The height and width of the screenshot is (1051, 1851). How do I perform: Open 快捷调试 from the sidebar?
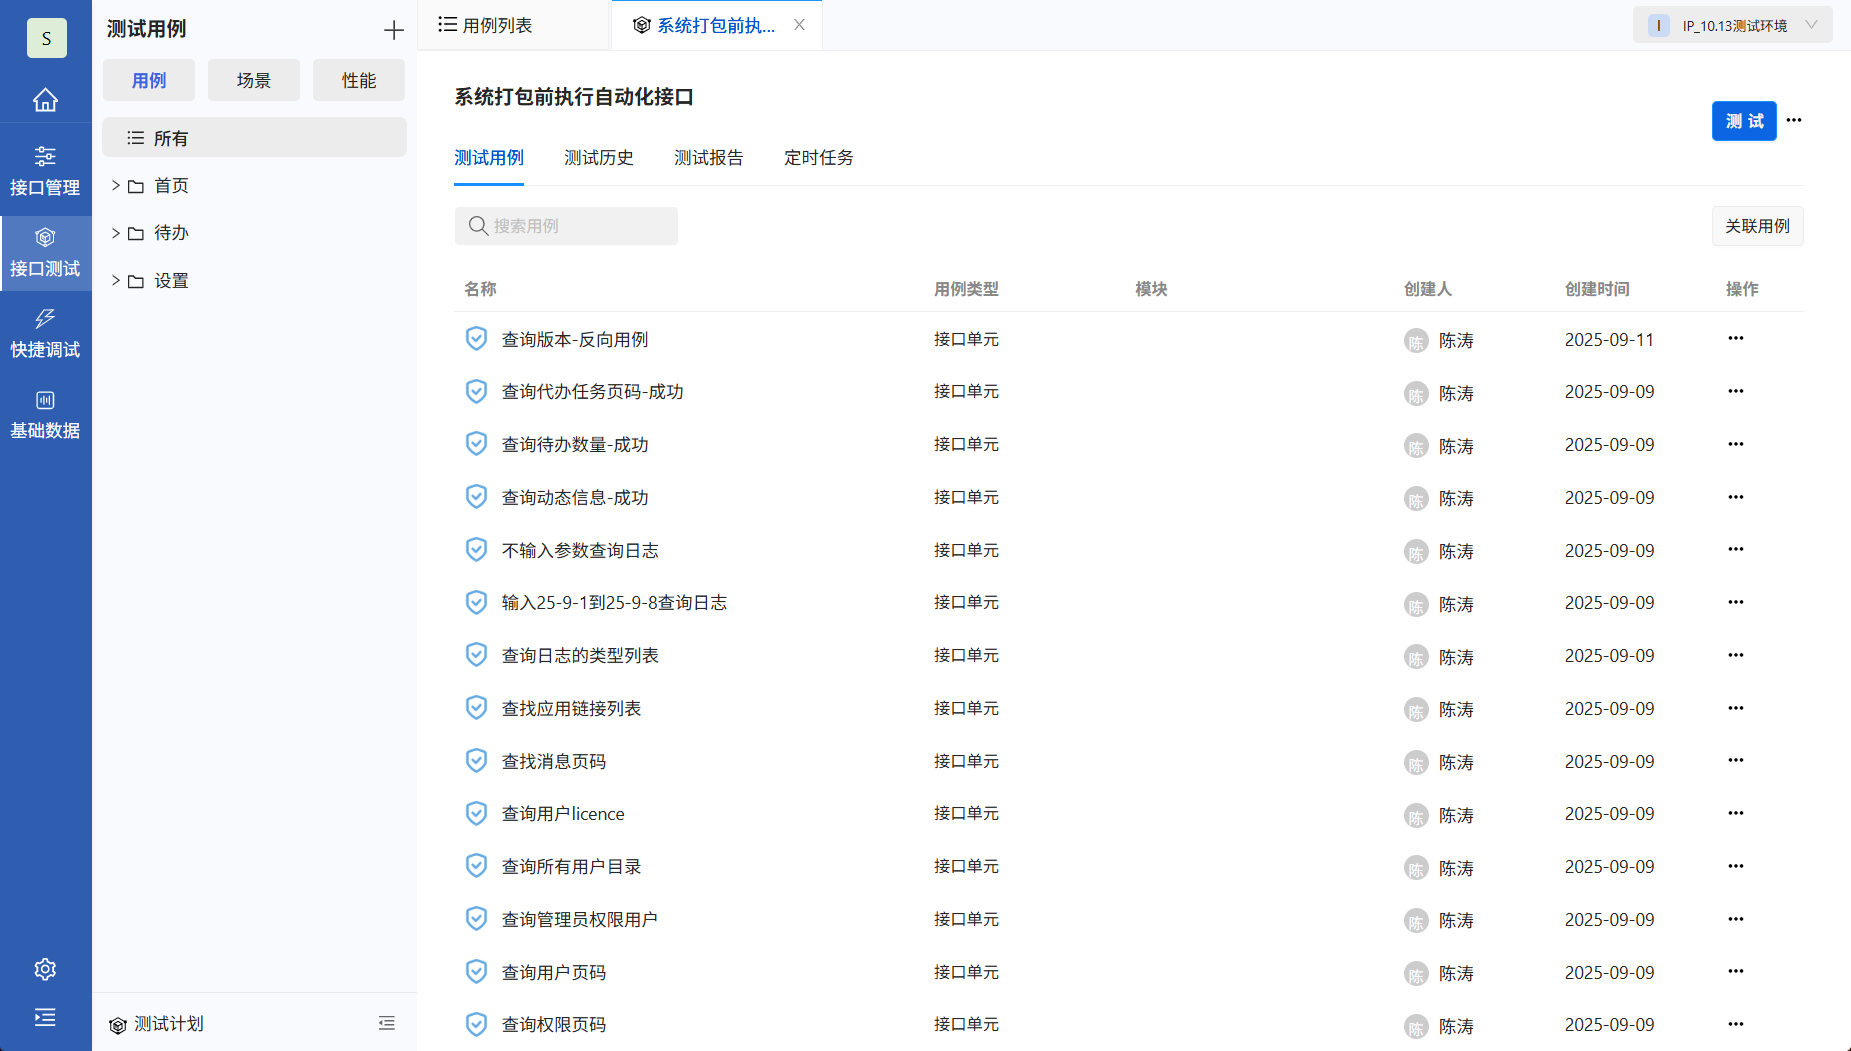pyautogui.click(x=45, y=333)
